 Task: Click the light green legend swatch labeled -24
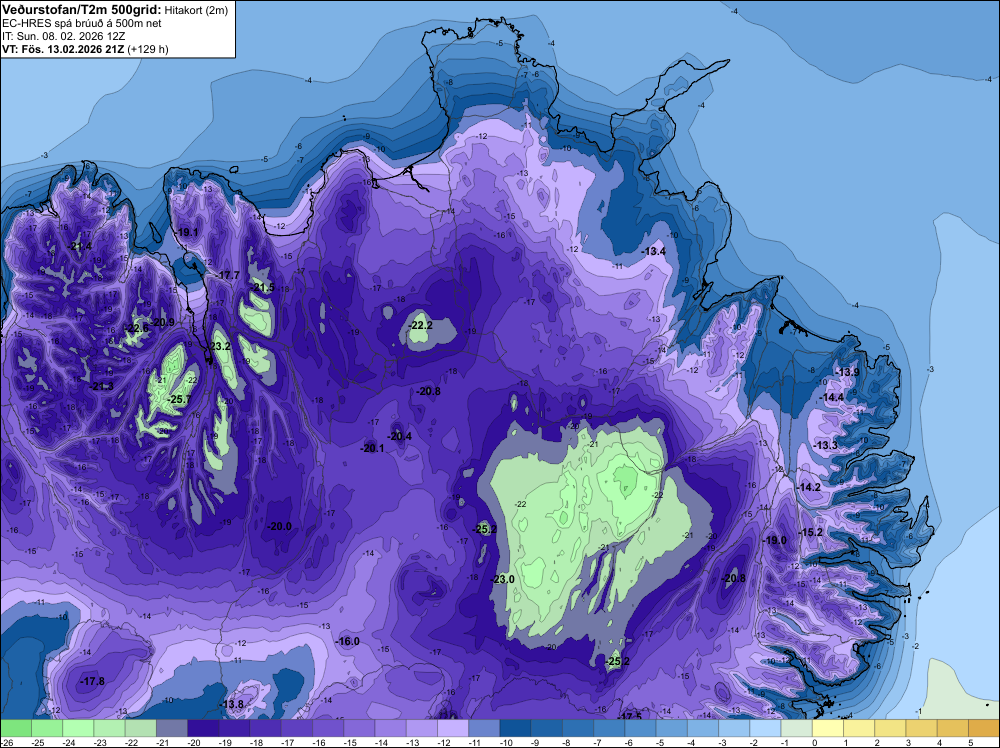pyautogui.click(x=78, y=728)
